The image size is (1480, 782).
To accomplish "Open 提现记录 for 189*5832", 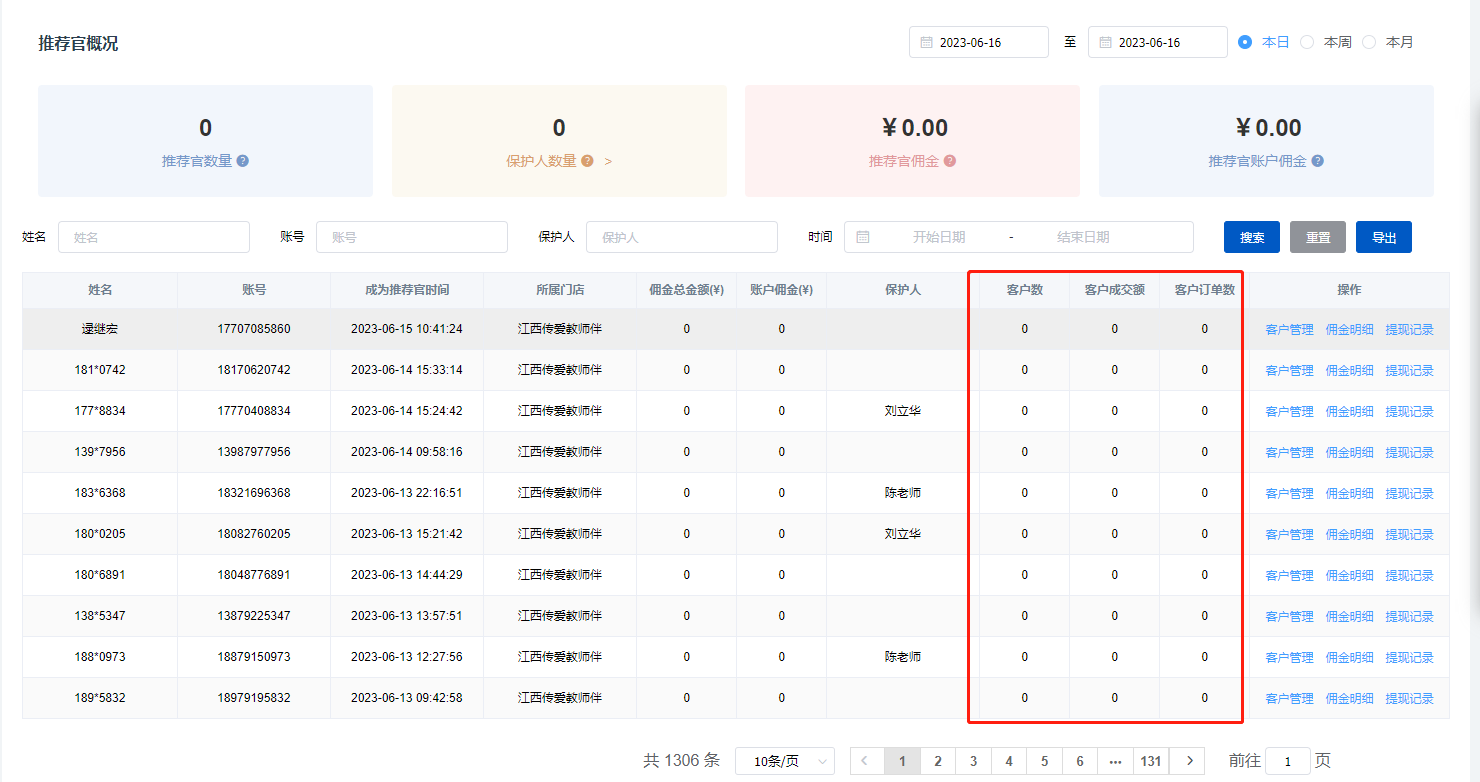I will point(1409,698).
